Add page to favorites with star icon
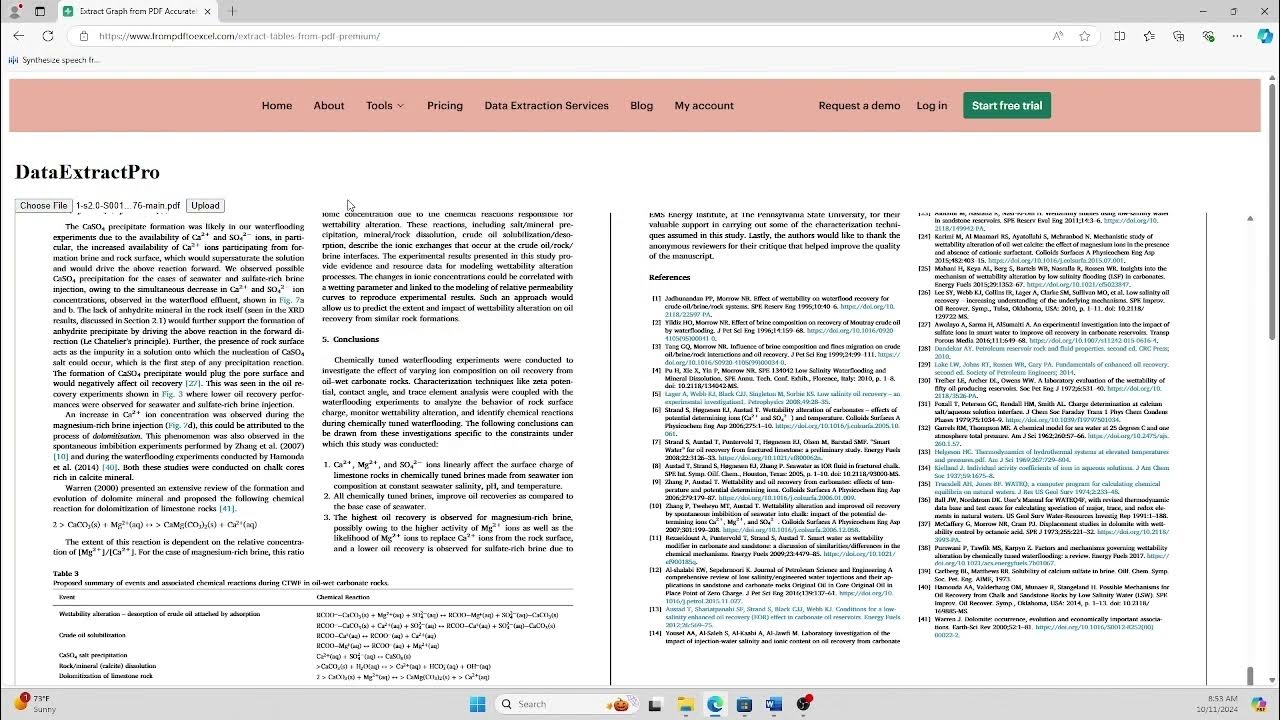 1085,36
